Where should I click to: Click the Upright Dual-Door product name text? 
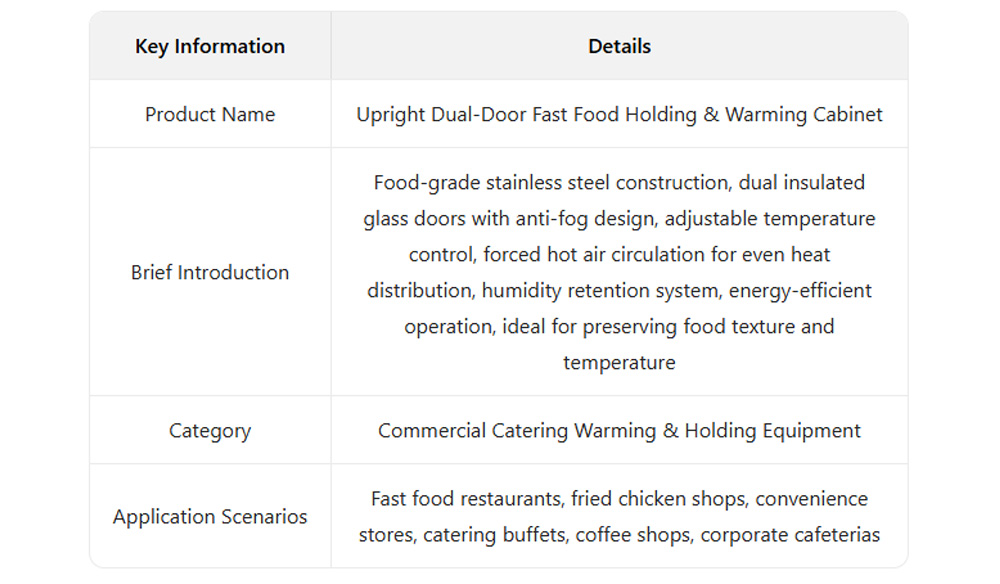coord(619,114)
